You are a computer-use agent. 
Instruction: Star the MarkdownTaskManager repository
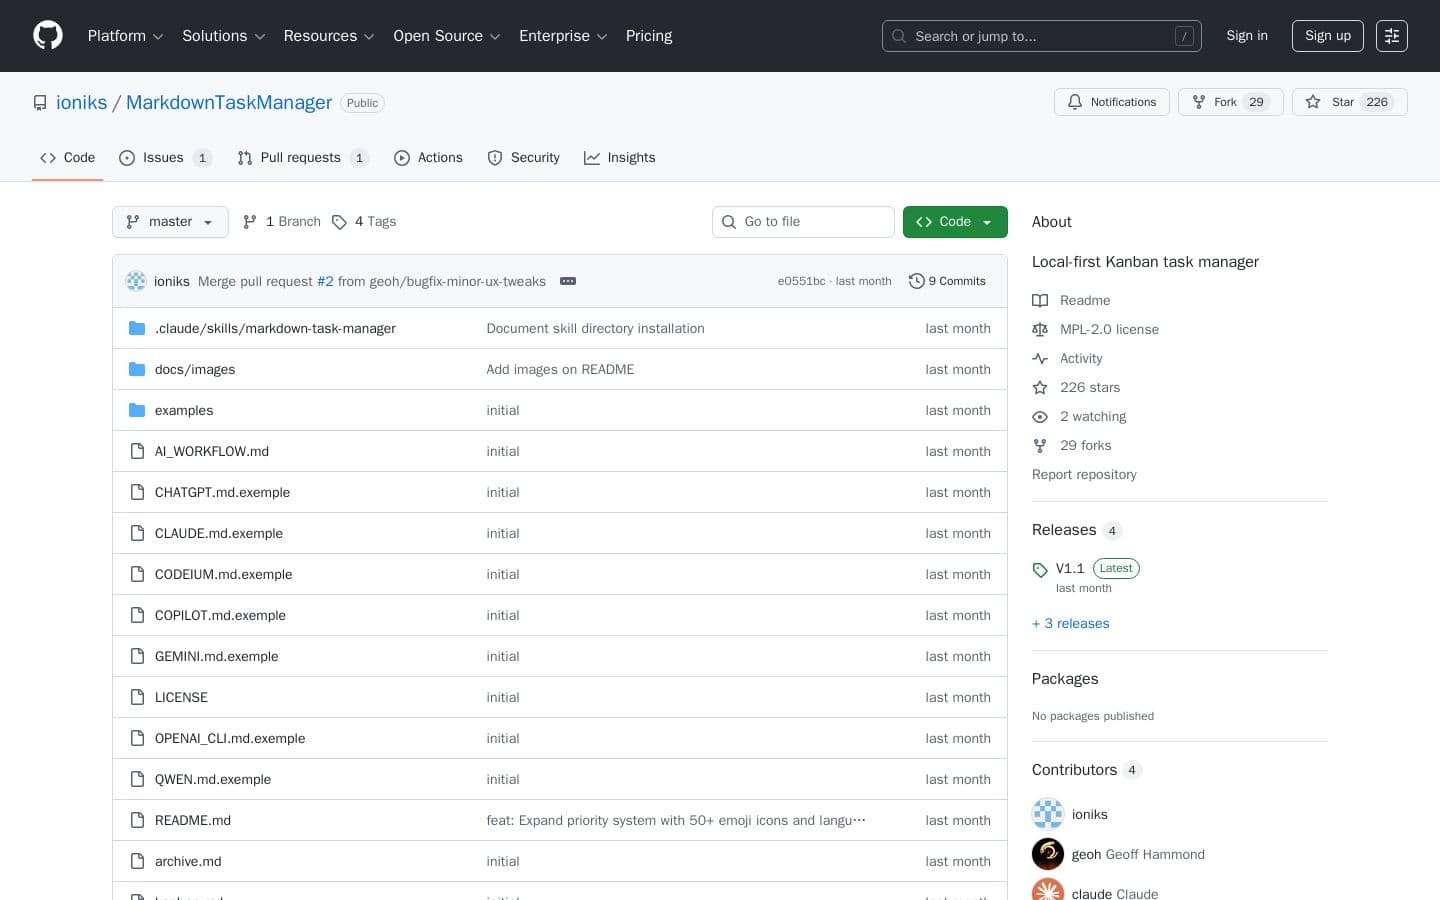click(x=1349, y=102)
